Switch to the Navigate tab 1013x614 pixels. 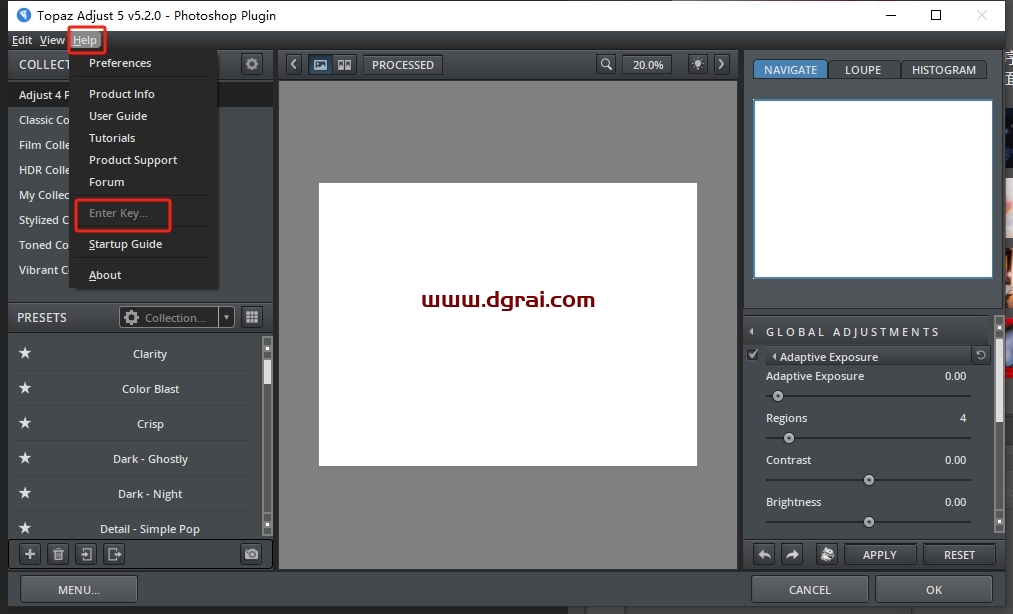pyautogui.click(x=790, y=69)
